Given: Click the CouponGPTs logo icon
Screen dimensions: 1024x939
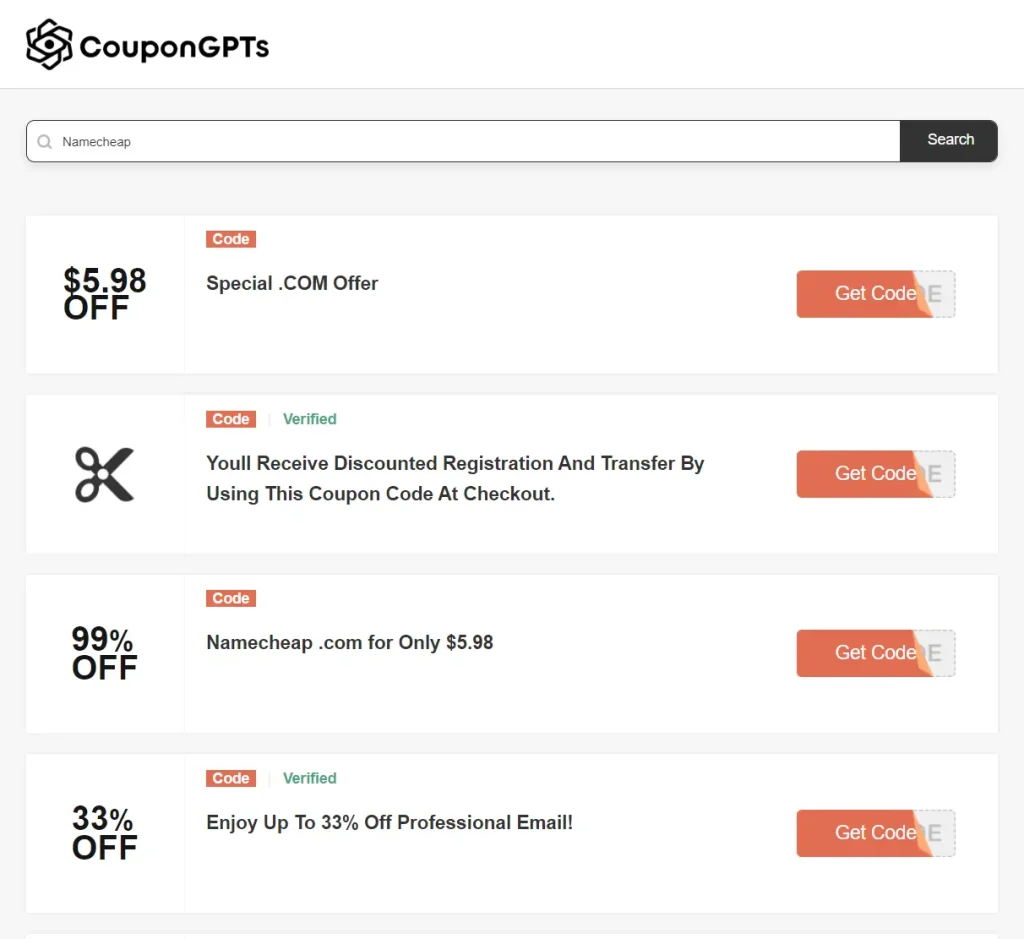Looking at the screenshot, I should (x=47, y=44).
